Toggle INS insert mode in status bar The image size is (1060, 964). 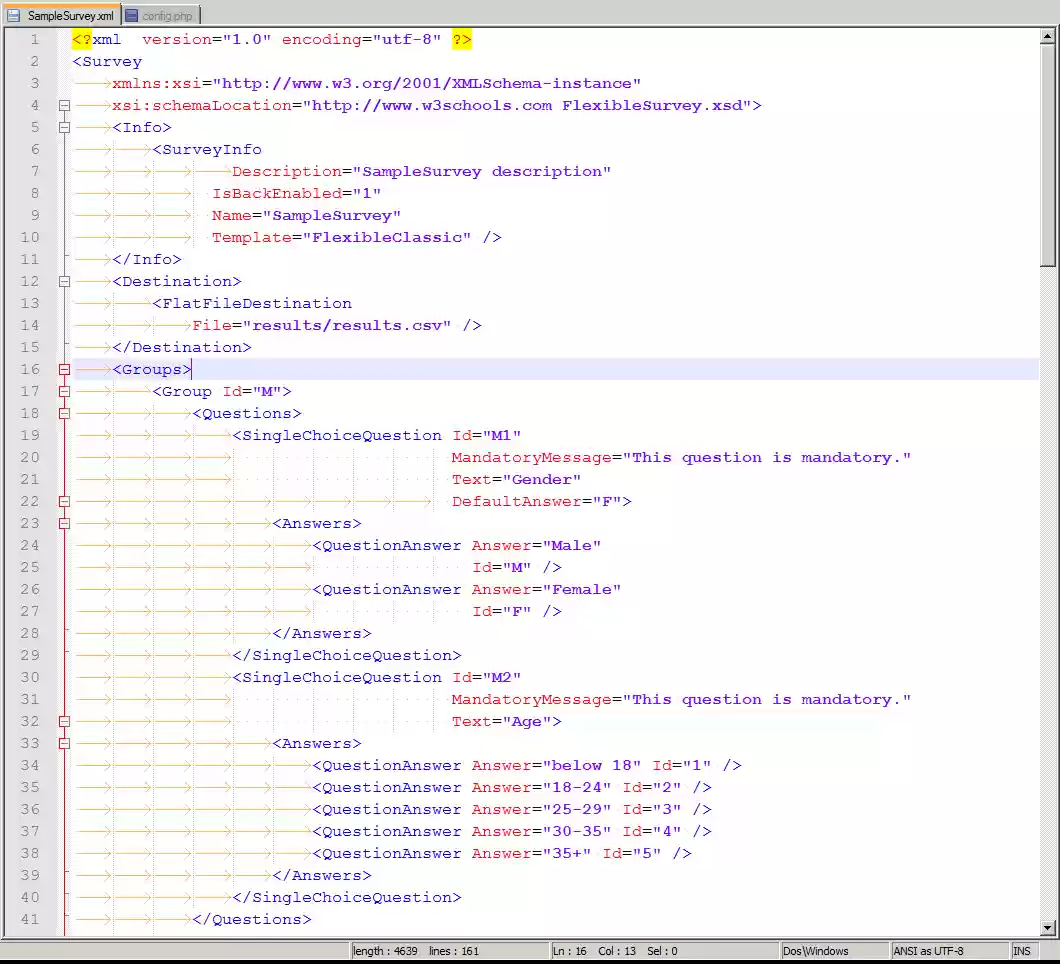tap(1022, 951)
